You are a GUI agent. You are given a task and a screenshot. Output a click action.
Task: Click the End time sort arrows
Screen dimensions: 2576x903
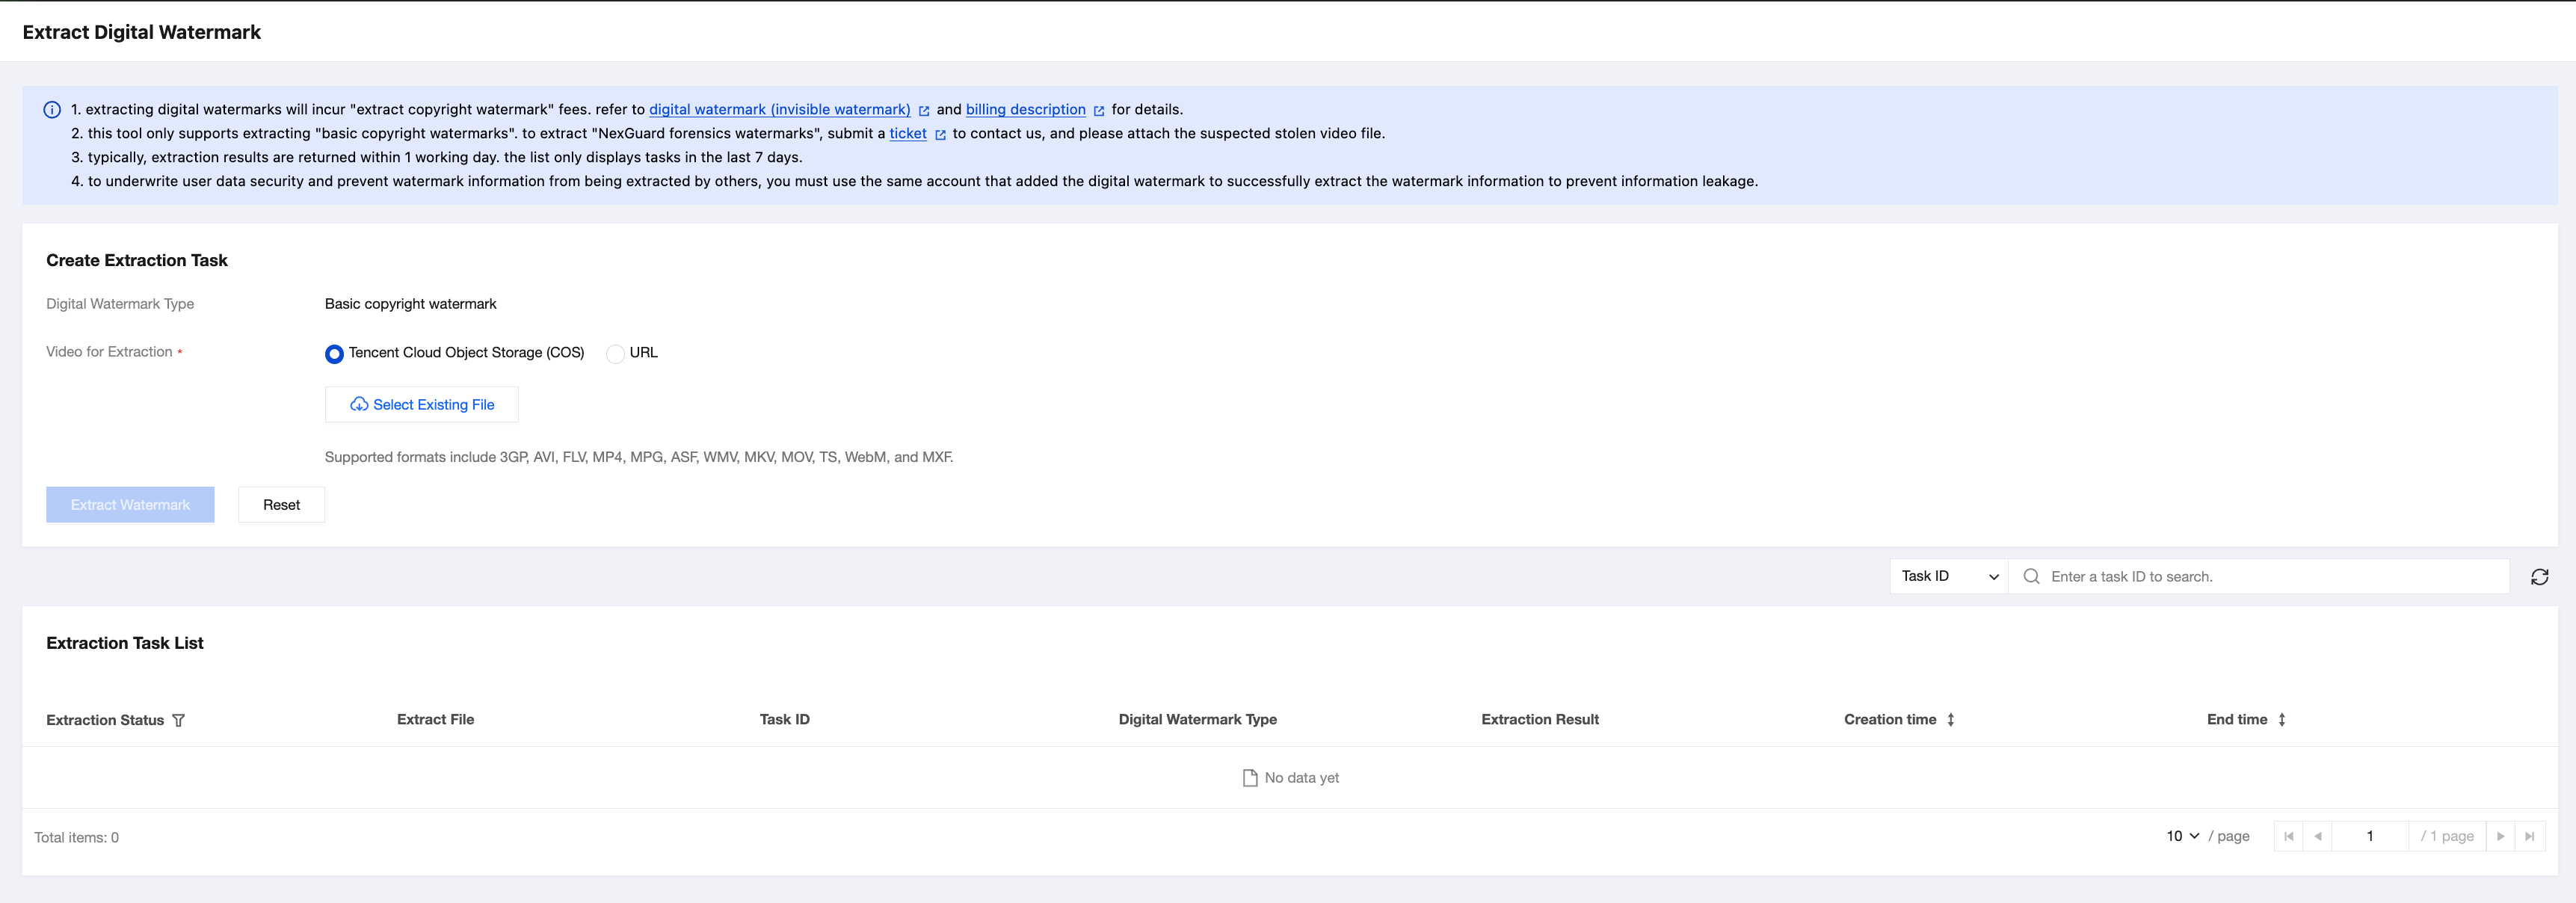2281,719
